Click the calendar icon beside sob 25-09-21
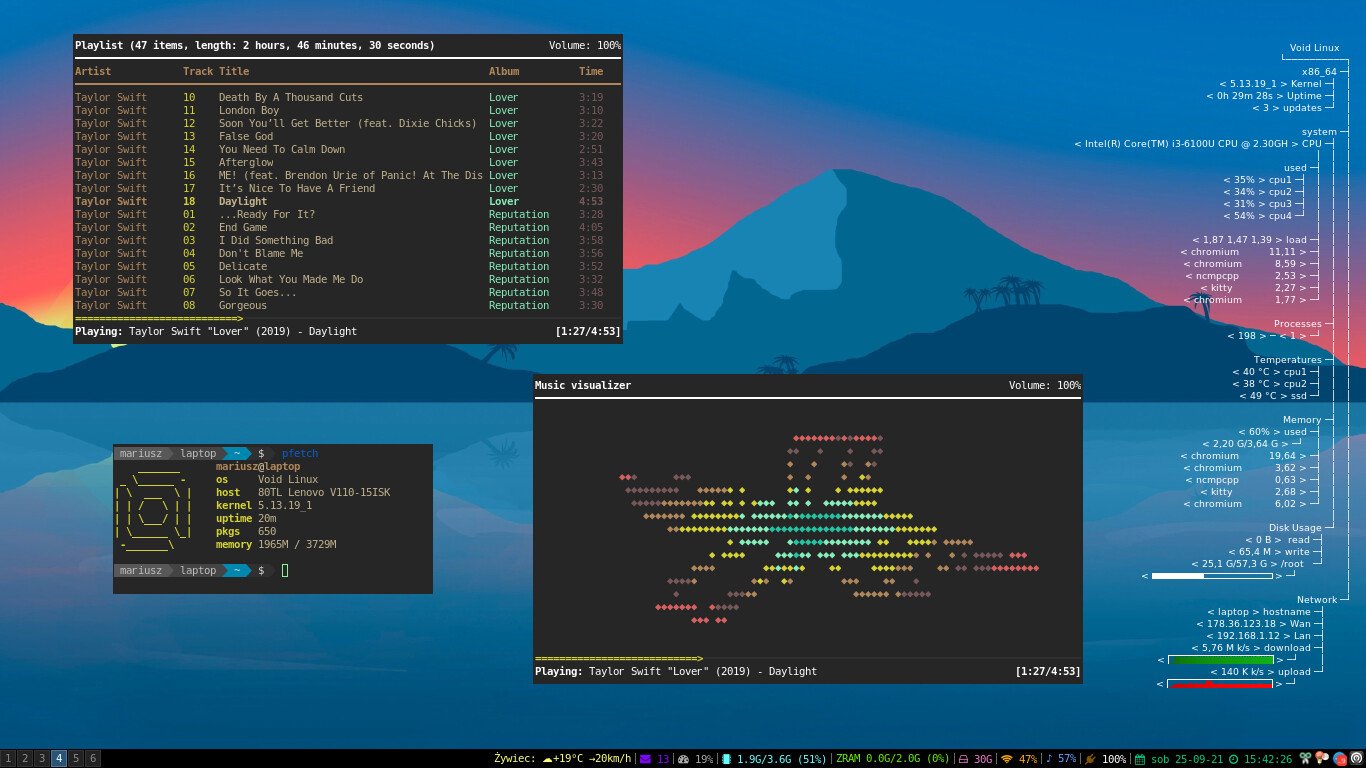The height and width of the screenshot is (768, 1366). pyautogui.click(x=1140, y=759)
